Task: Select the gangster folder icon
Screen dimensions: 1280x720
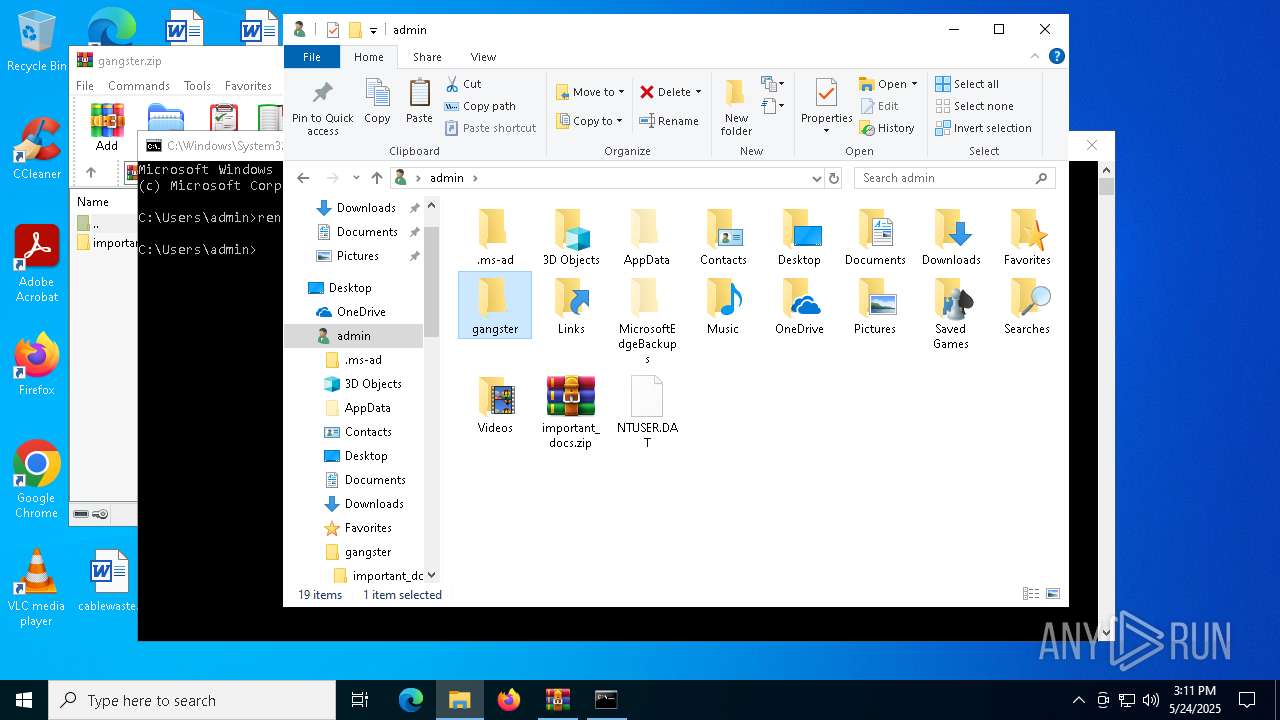Action: pyautogui.click(x=495, y=305)
